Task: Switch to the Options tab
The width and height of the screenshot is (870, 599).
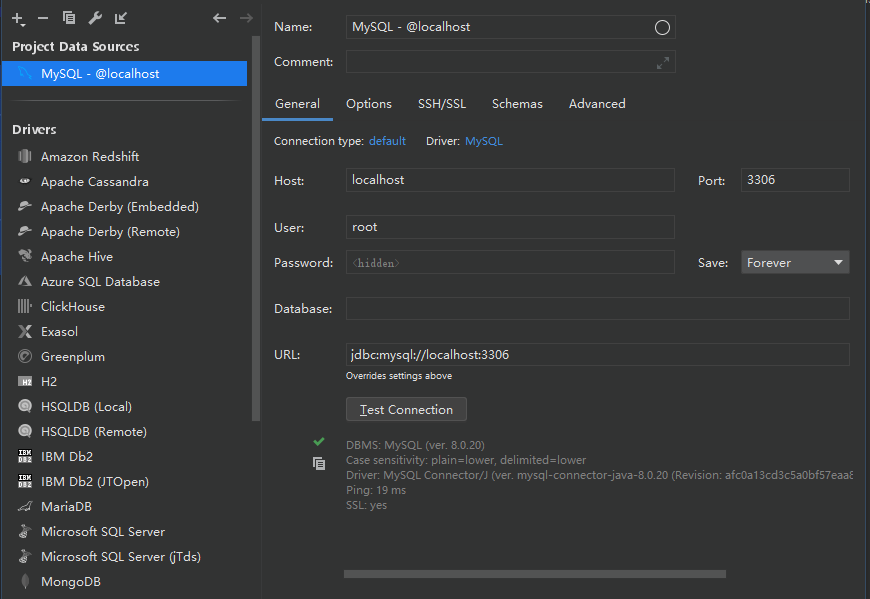Action: [x=369, y=104]
